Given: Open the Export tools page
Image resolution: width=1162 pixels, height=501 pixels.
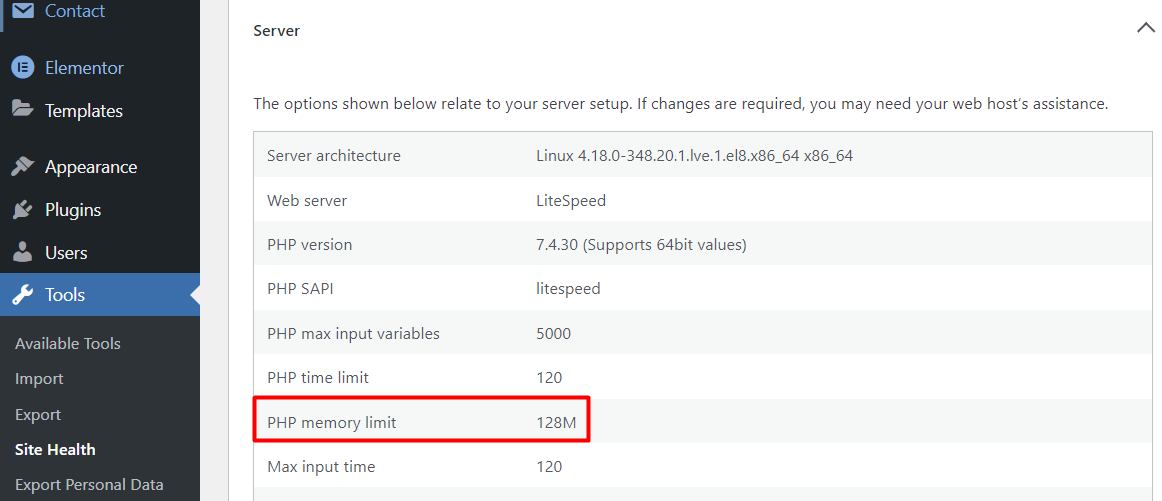Looking at the screenshot, I should pos(38,415).
